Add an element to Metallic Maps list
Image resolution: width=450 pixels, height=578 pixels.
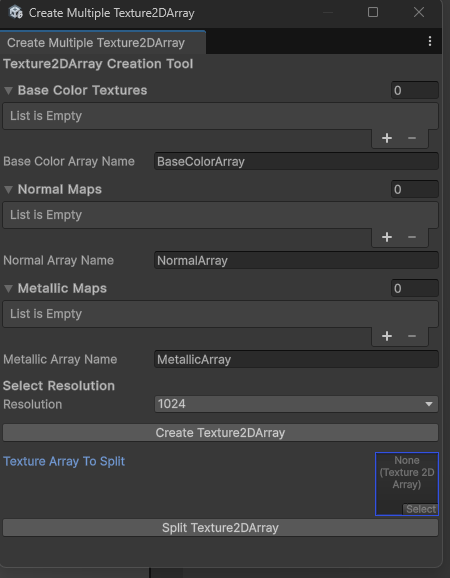click(387, 336)
